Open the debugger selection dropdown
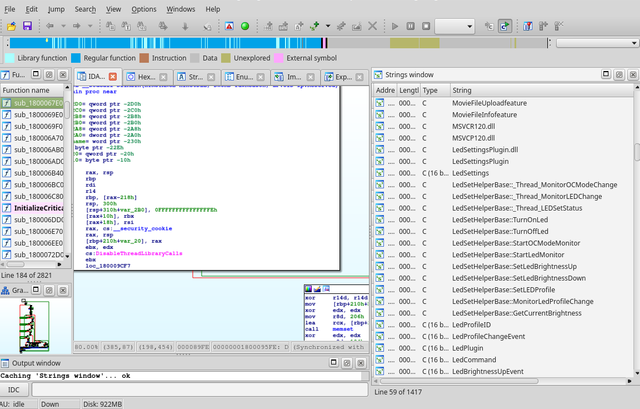Screen dimensions: 640x409 [x=455, y=25]
